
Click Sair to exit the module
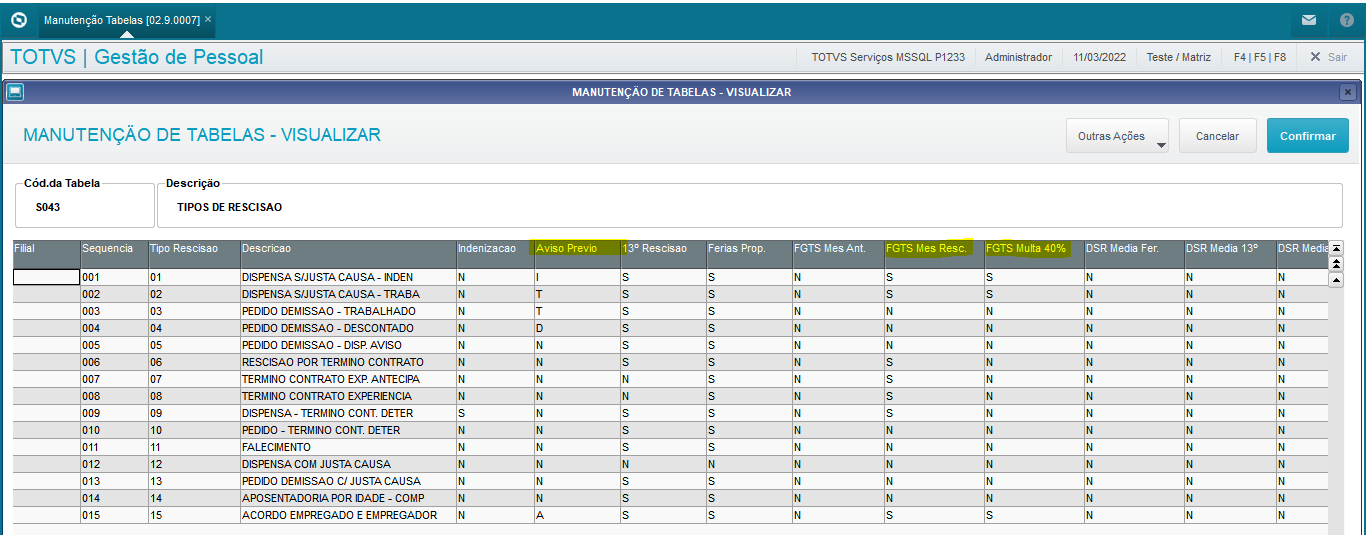[x=1328, y=57]
